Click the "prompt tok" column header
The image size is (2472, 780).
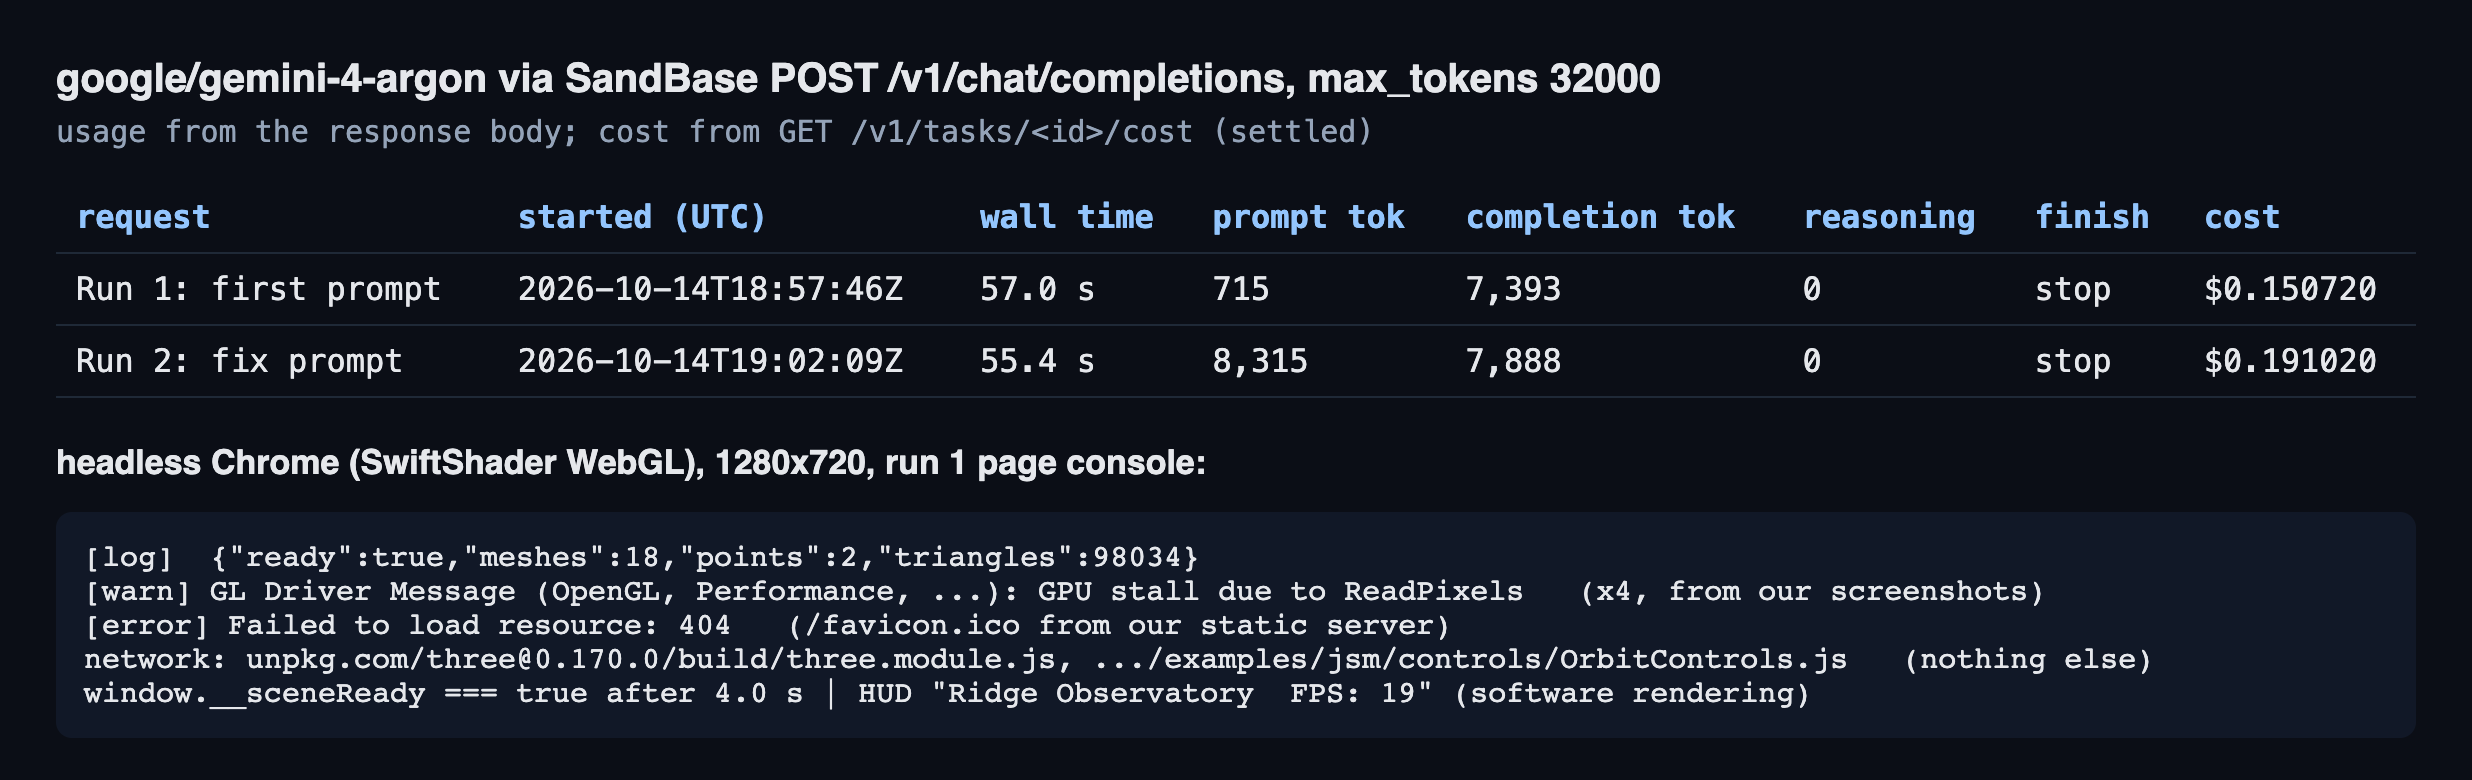tap(1308, 217)
